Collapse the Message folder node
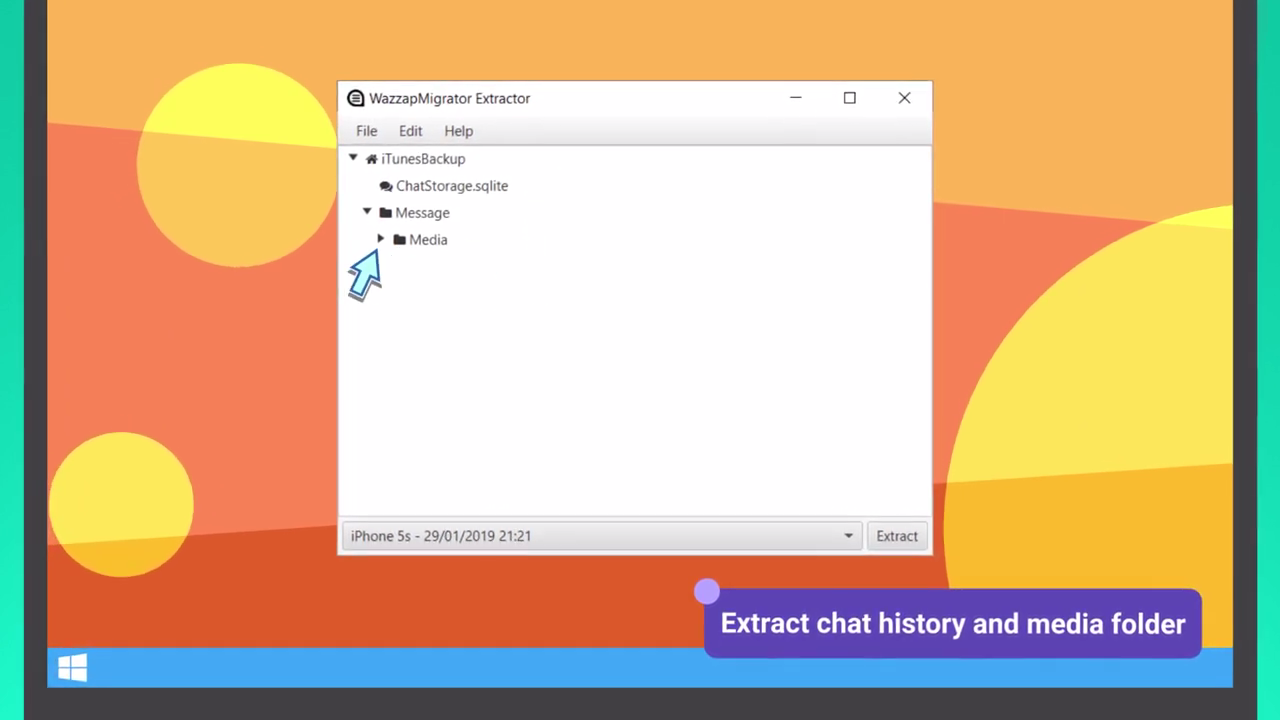This screenshot has width=1280, height=720. click(x=367, y=212)
